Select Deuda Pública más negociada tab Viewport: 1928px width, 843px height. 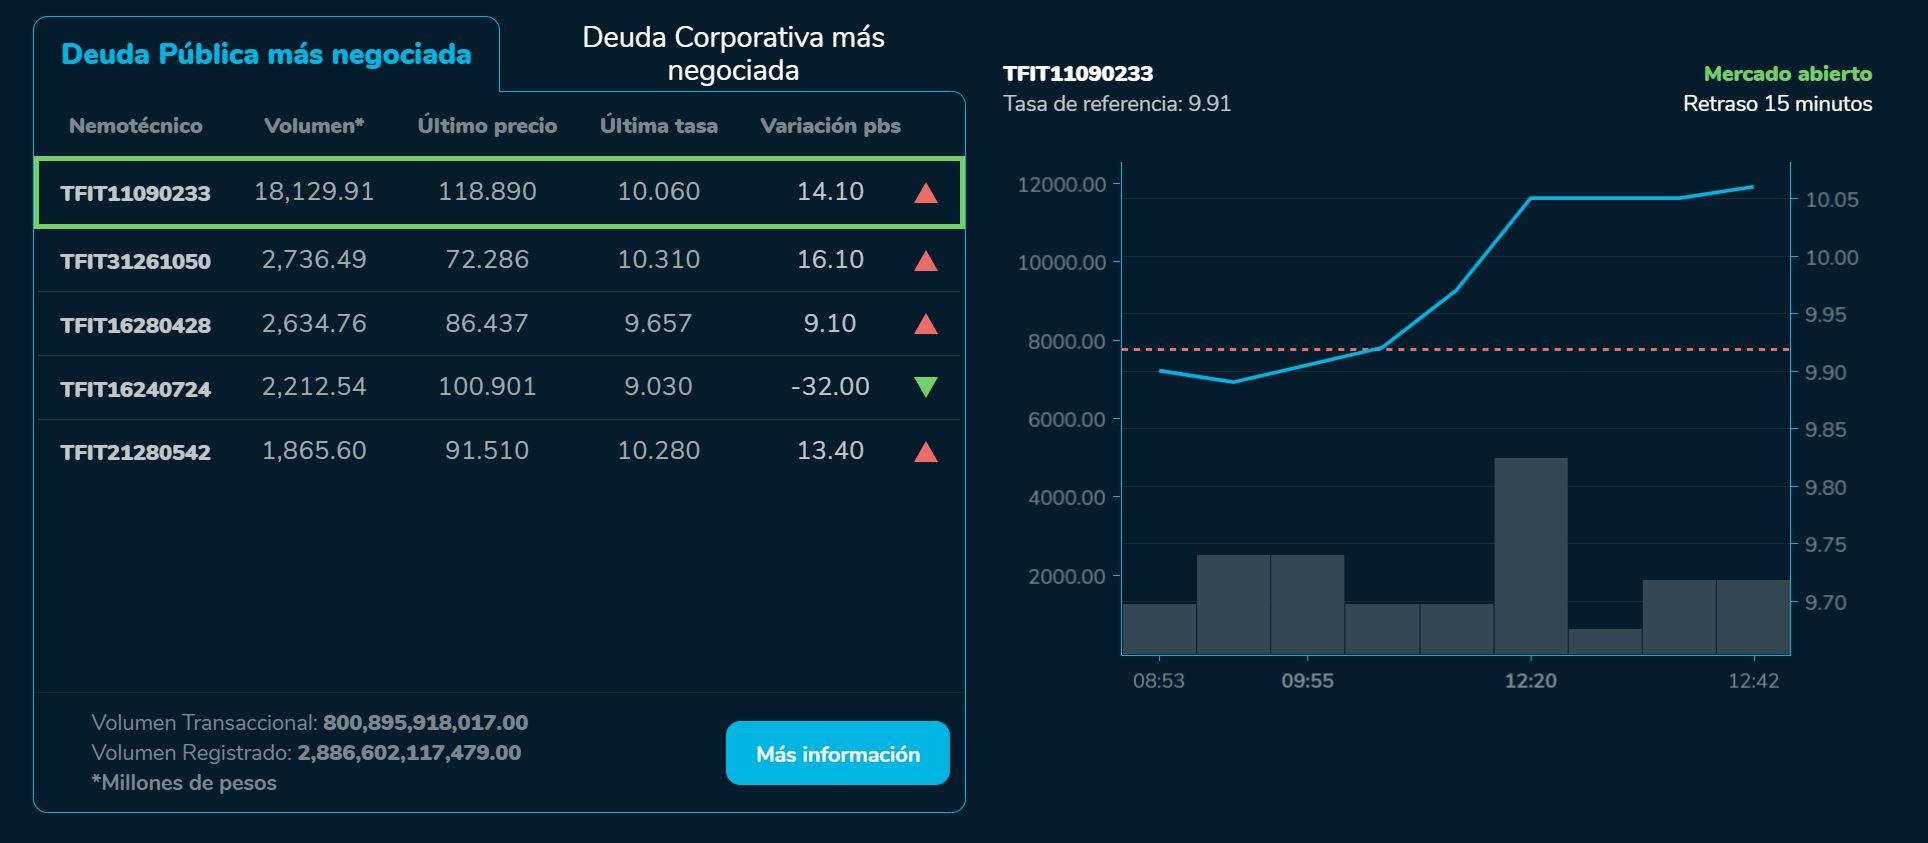266,54
